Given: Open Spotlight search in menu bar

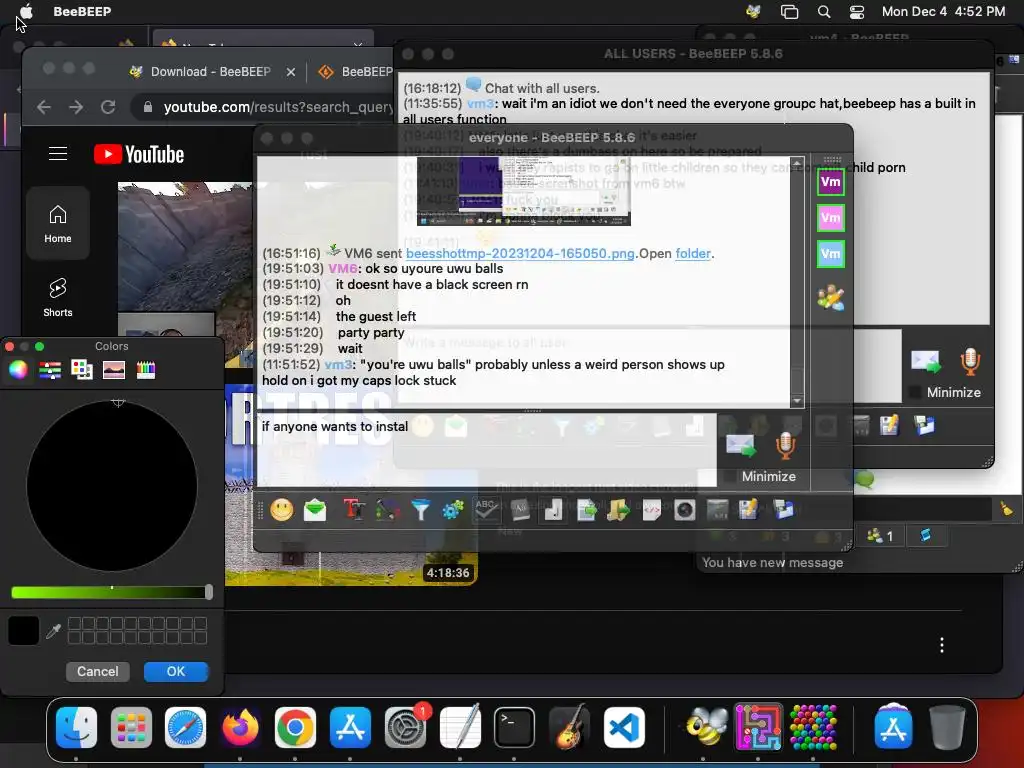Looking at the screenshot, I should click(824, 12).
